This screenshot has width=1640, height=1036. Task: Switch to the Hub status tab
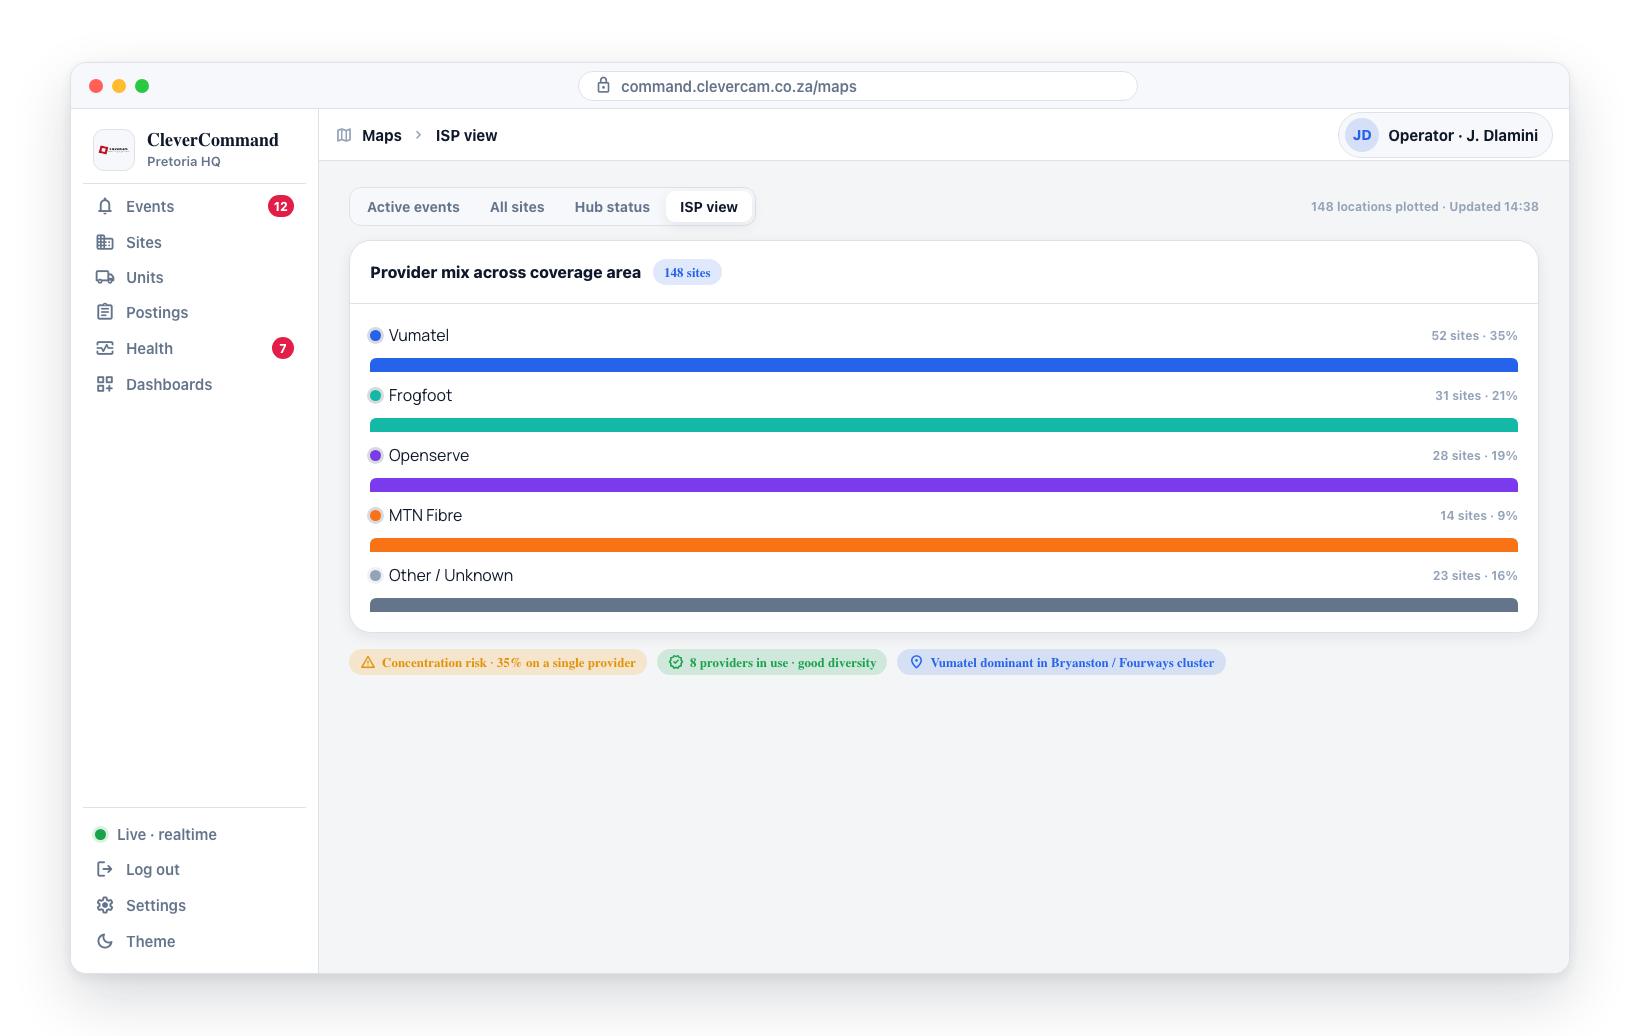point(612,207)
